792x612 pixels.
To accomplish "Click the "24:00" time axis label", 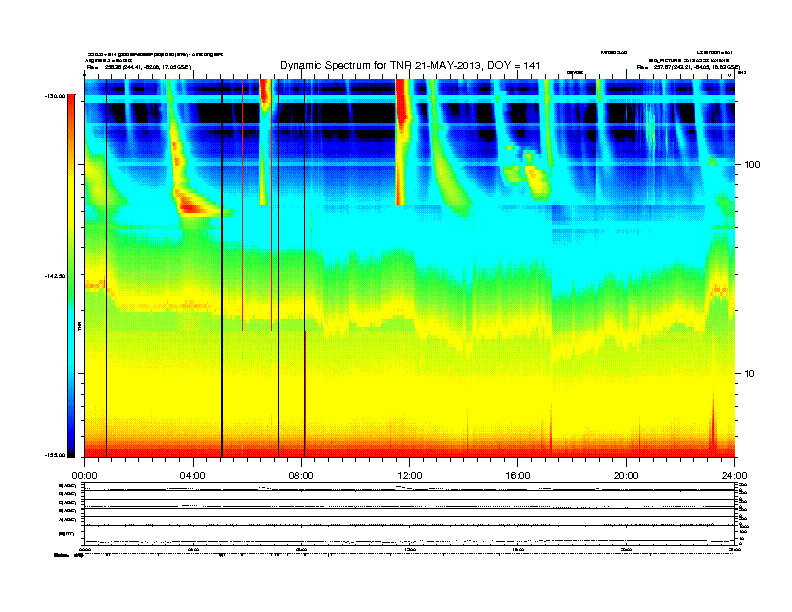I will coord(735,476).
